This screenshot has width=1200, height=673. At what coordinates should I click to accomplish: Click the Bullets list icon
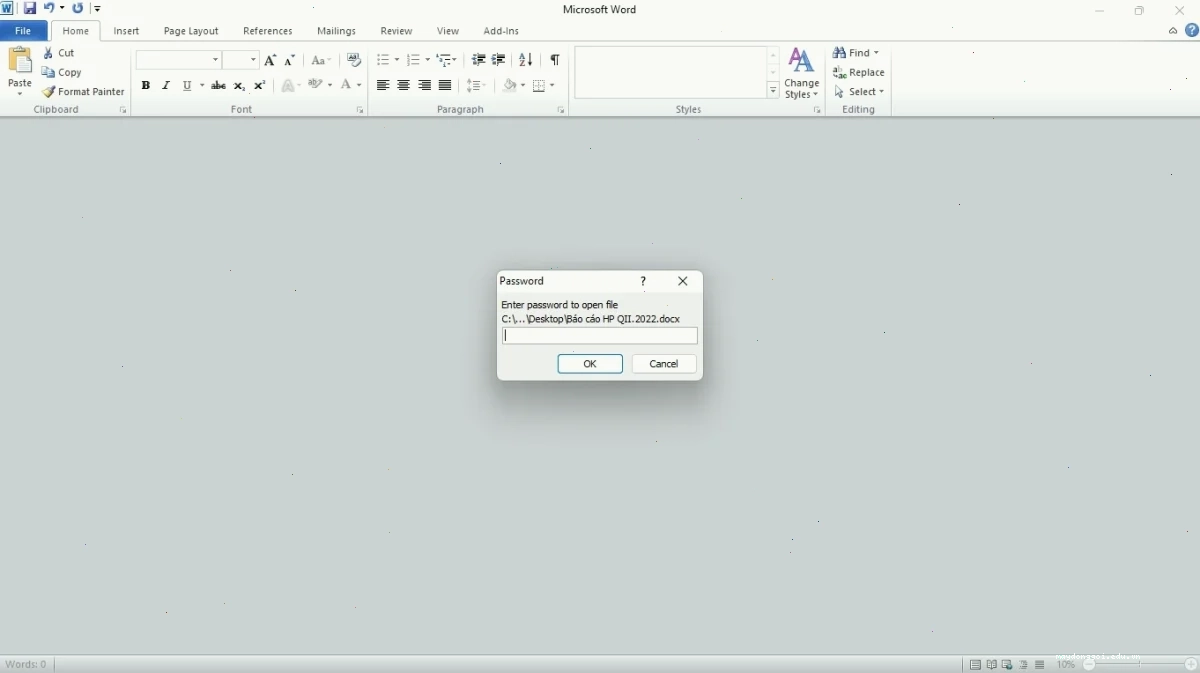pos(383,60)
